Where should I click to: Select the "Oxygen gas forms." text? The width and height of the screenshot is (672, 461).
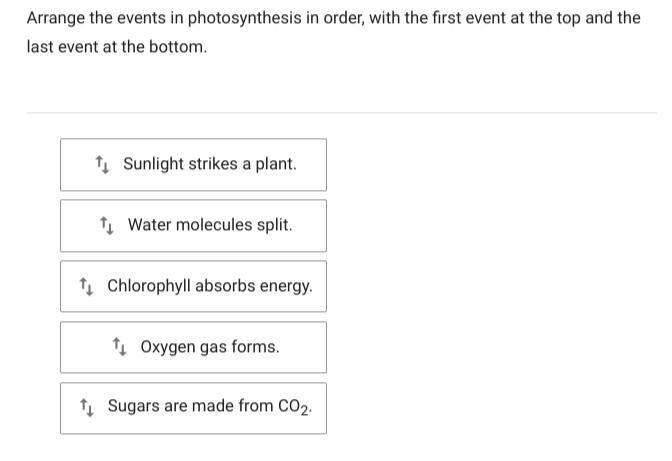pos(210,347)
